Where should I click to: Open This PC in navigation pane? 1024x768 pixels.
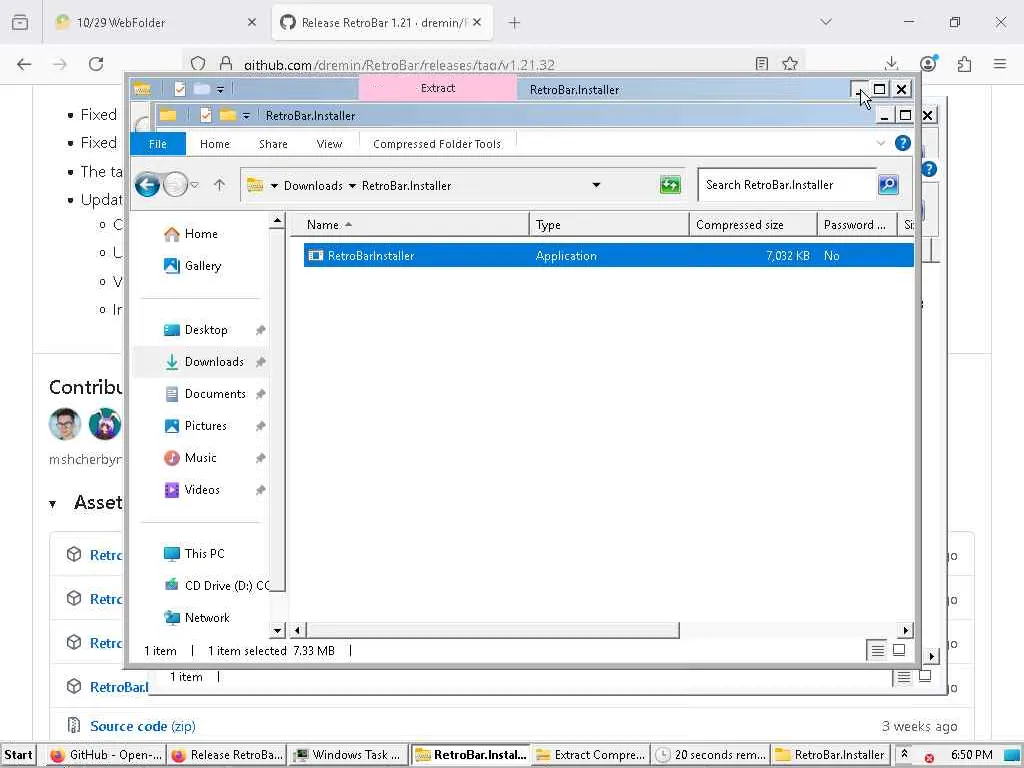point(204,554)
